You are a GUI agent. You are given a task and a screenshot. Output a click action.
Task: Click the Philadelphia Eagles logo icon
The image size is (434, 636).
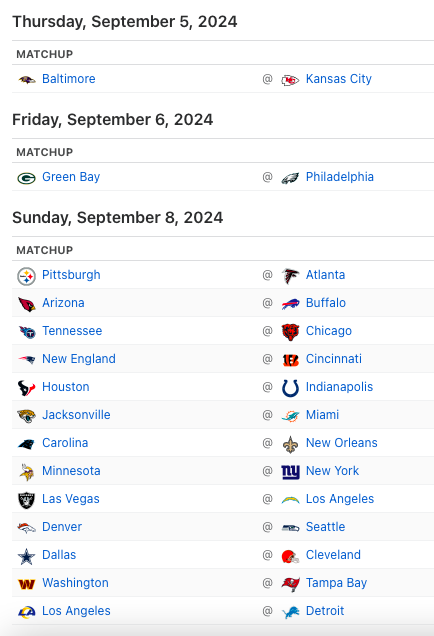pos(290,177)
